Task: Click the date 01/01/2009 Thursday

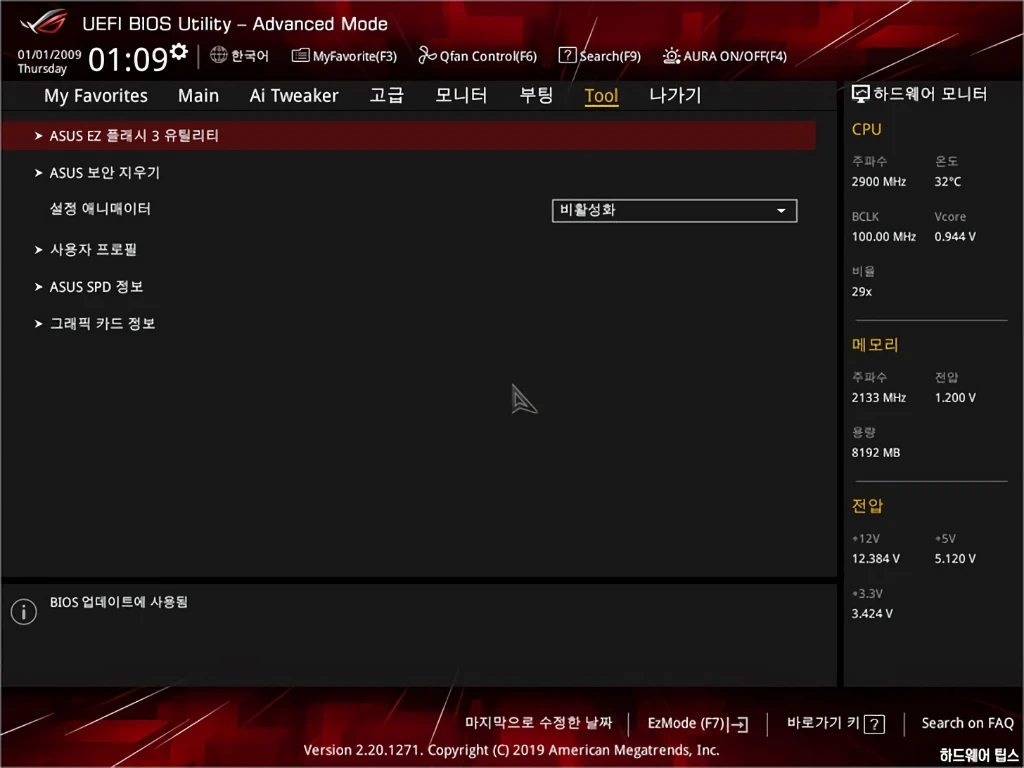Action: pos(49,61)
